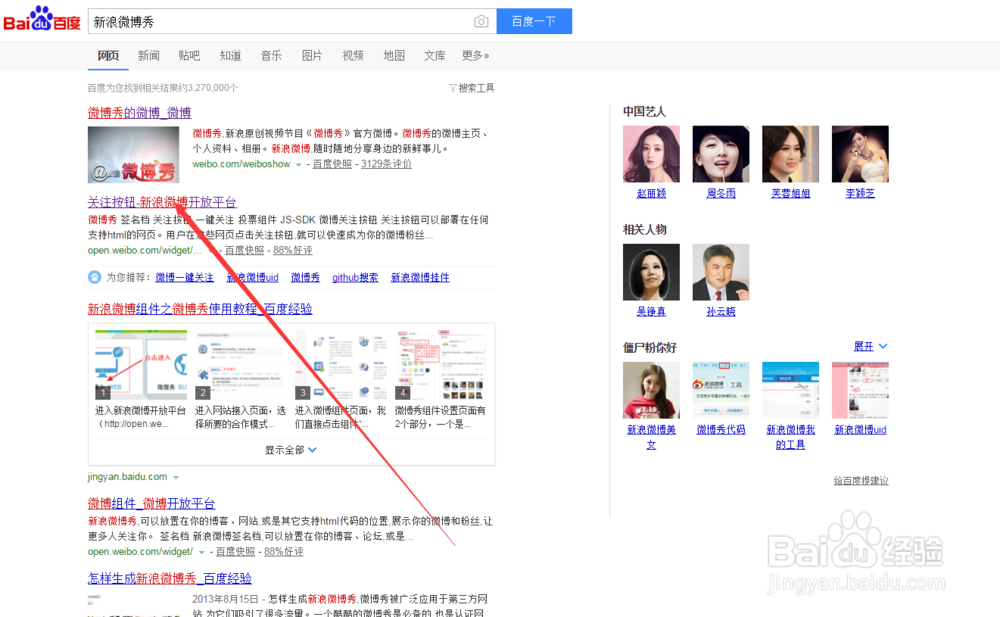This screenshot has width=1000, height=617.
Task: Open the 孙云晓 name link
Action: (721, 311)
